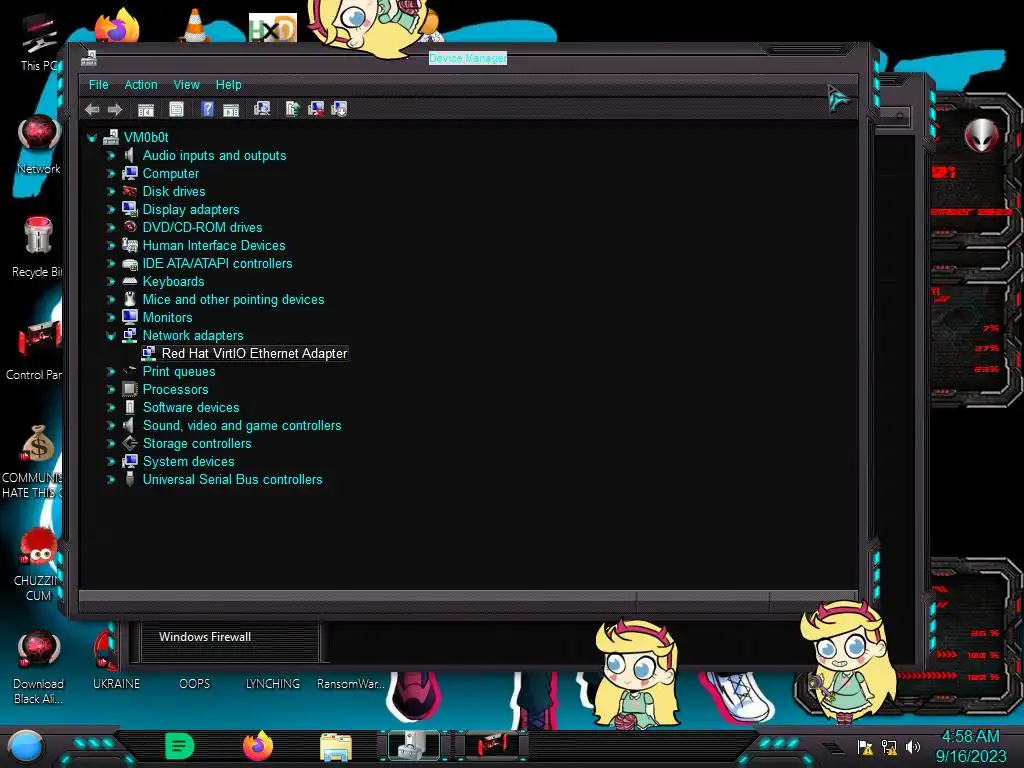Switch to Device Manager taskbar button
This screenshot has width=1024, height=768.
pyautogui.click(x=413, y=746)
